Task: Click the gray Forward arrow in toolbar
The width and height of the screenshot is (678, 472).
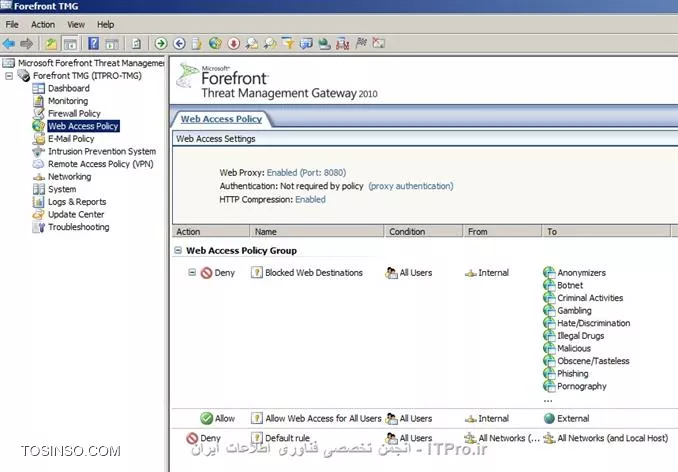Action: click(27, 44)
